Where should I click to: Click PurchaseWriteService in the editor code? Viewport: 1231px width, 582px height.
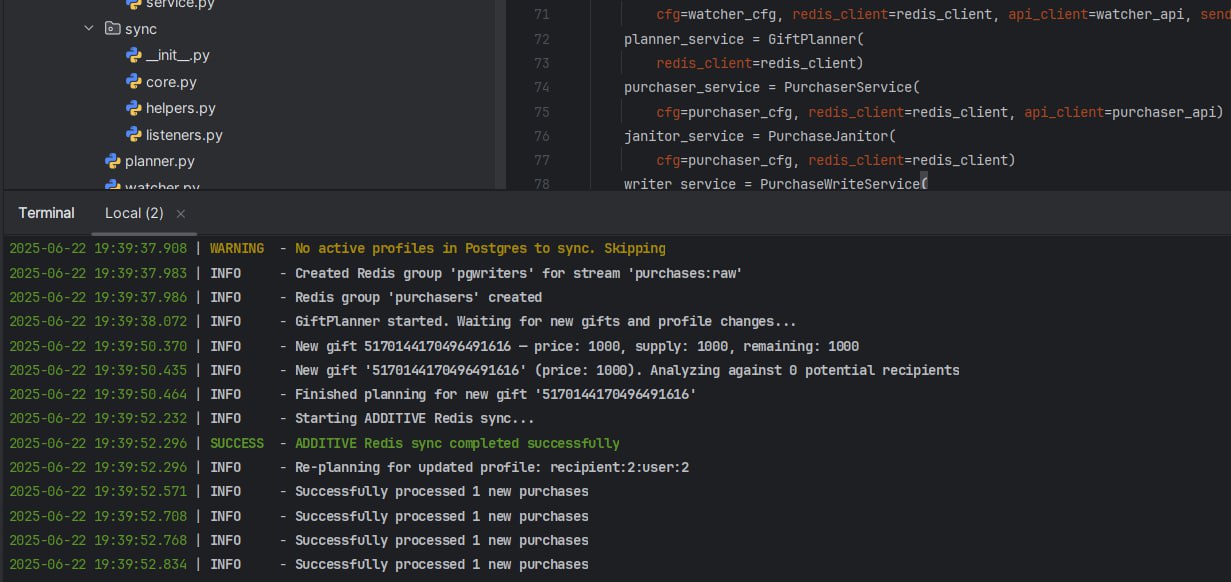click(x=839, y=184)
